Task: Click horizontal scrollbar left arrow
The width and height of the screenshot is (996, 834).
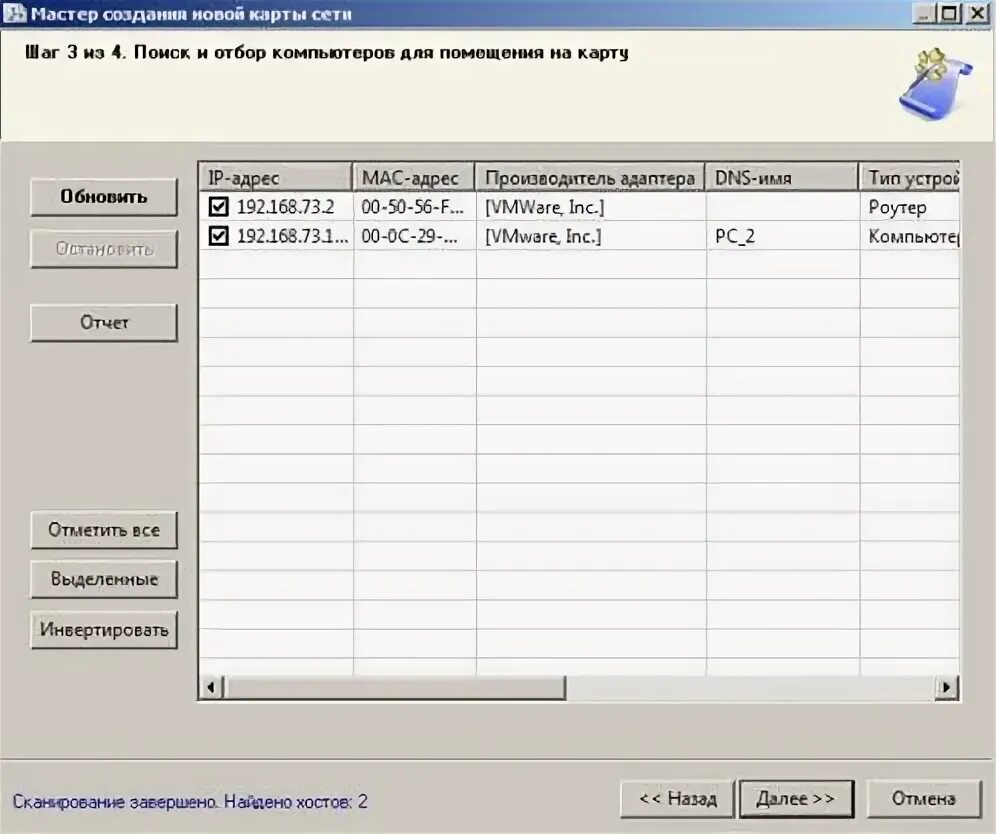Action: [x=212, y=687]
